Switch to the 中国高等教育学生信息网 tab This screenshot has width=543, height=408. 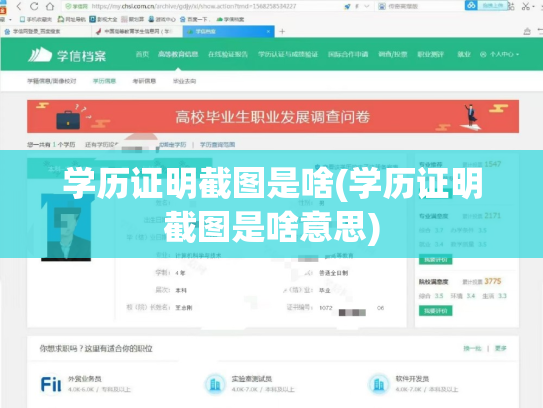pos(137,32)
